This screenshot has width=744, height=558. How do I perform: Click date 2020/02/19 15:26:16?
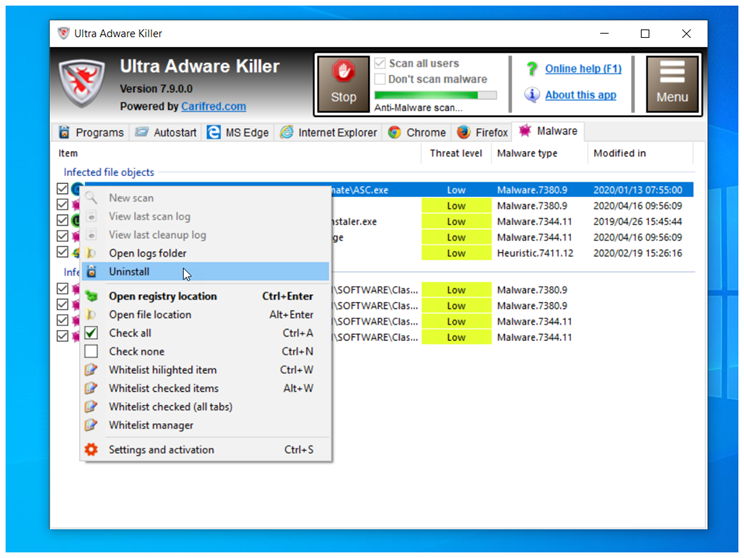[x=638, y=253]
